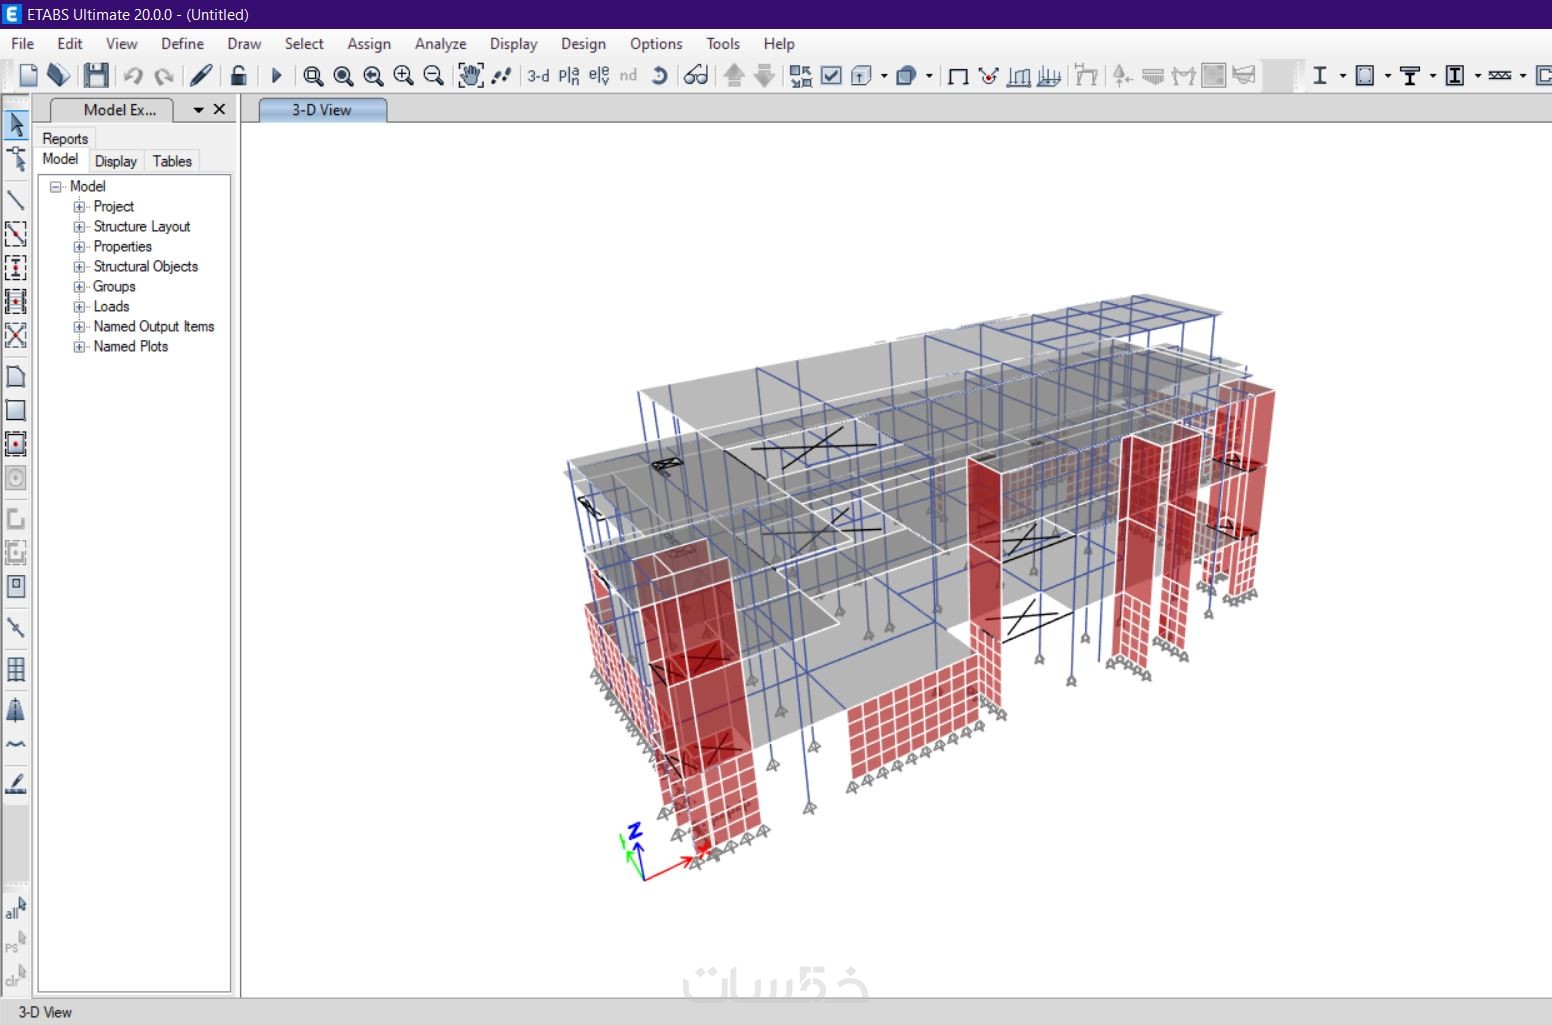Screen dimensions: 1552x1025
Task: Open the Design menu
Action: [583, 44]
